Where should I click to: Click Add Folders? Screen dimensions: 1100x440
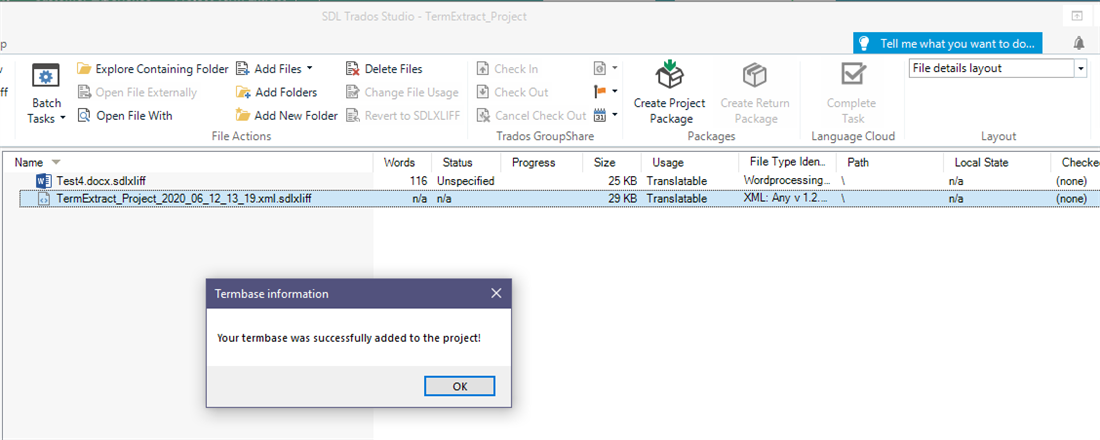point(276,92)
